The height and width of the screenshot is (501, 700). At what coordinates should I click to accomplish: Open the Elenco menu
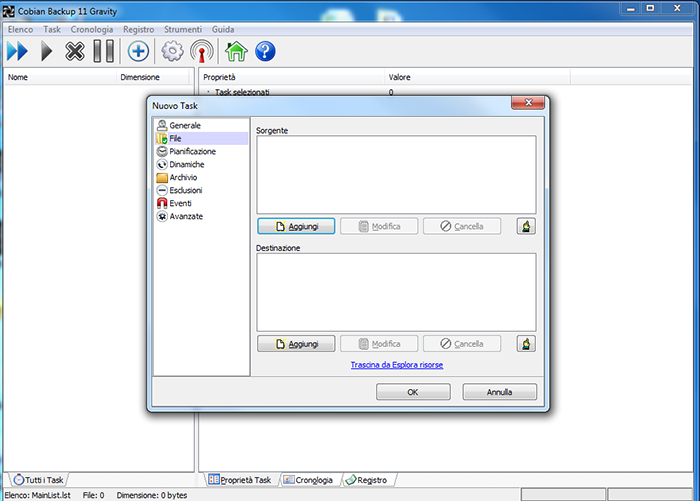pyautogui.click(x=21, y=29)
